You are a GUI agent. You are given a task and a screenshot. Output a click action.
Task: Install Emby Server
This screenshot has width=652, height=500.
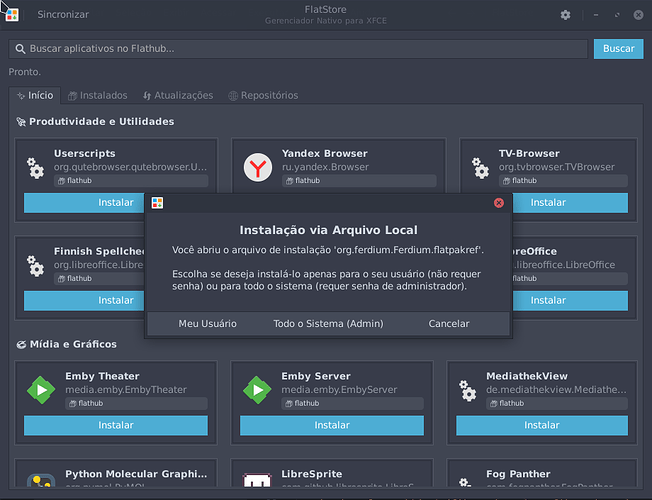click(332, 425)
